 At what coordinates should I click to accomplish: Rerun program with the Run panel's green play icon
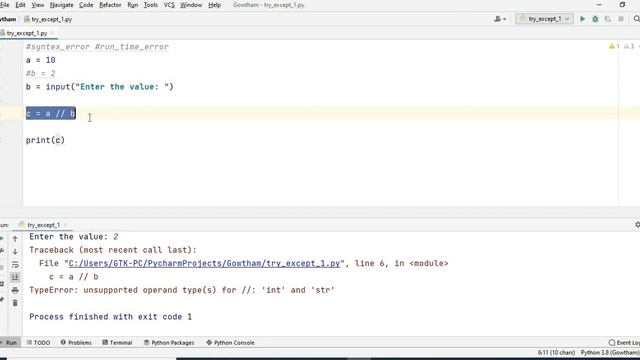click(2, 238)
